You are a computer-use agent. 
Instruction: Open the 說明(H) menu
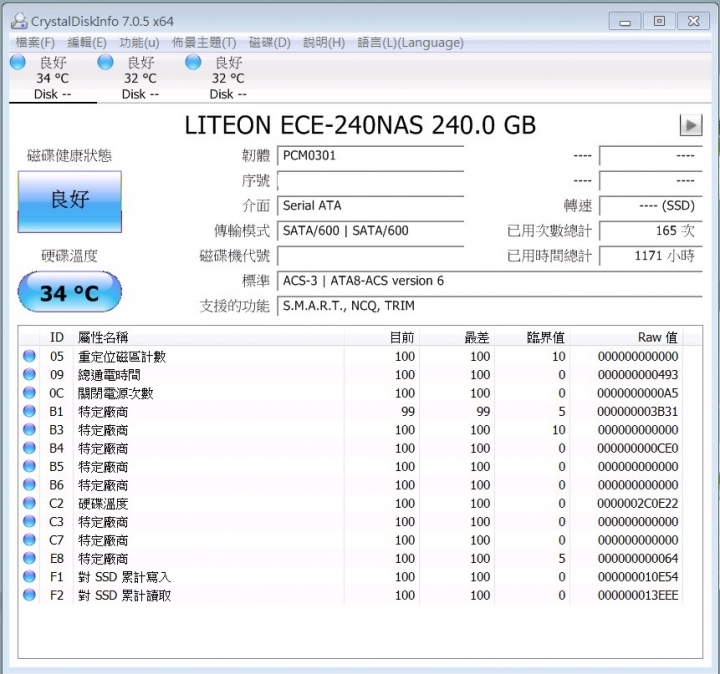[x=324, y=43]
